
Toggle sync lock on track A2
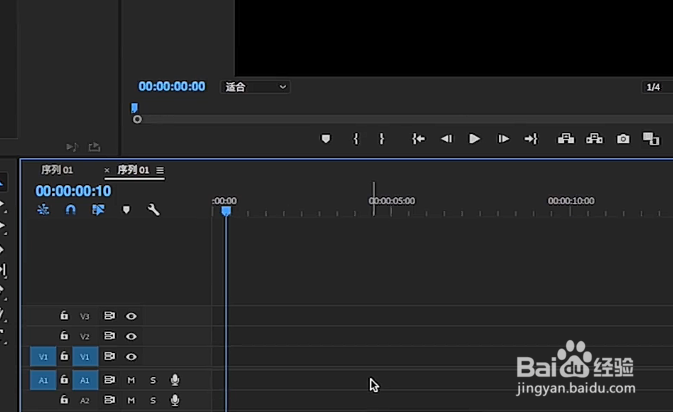(x=109, y=400)
